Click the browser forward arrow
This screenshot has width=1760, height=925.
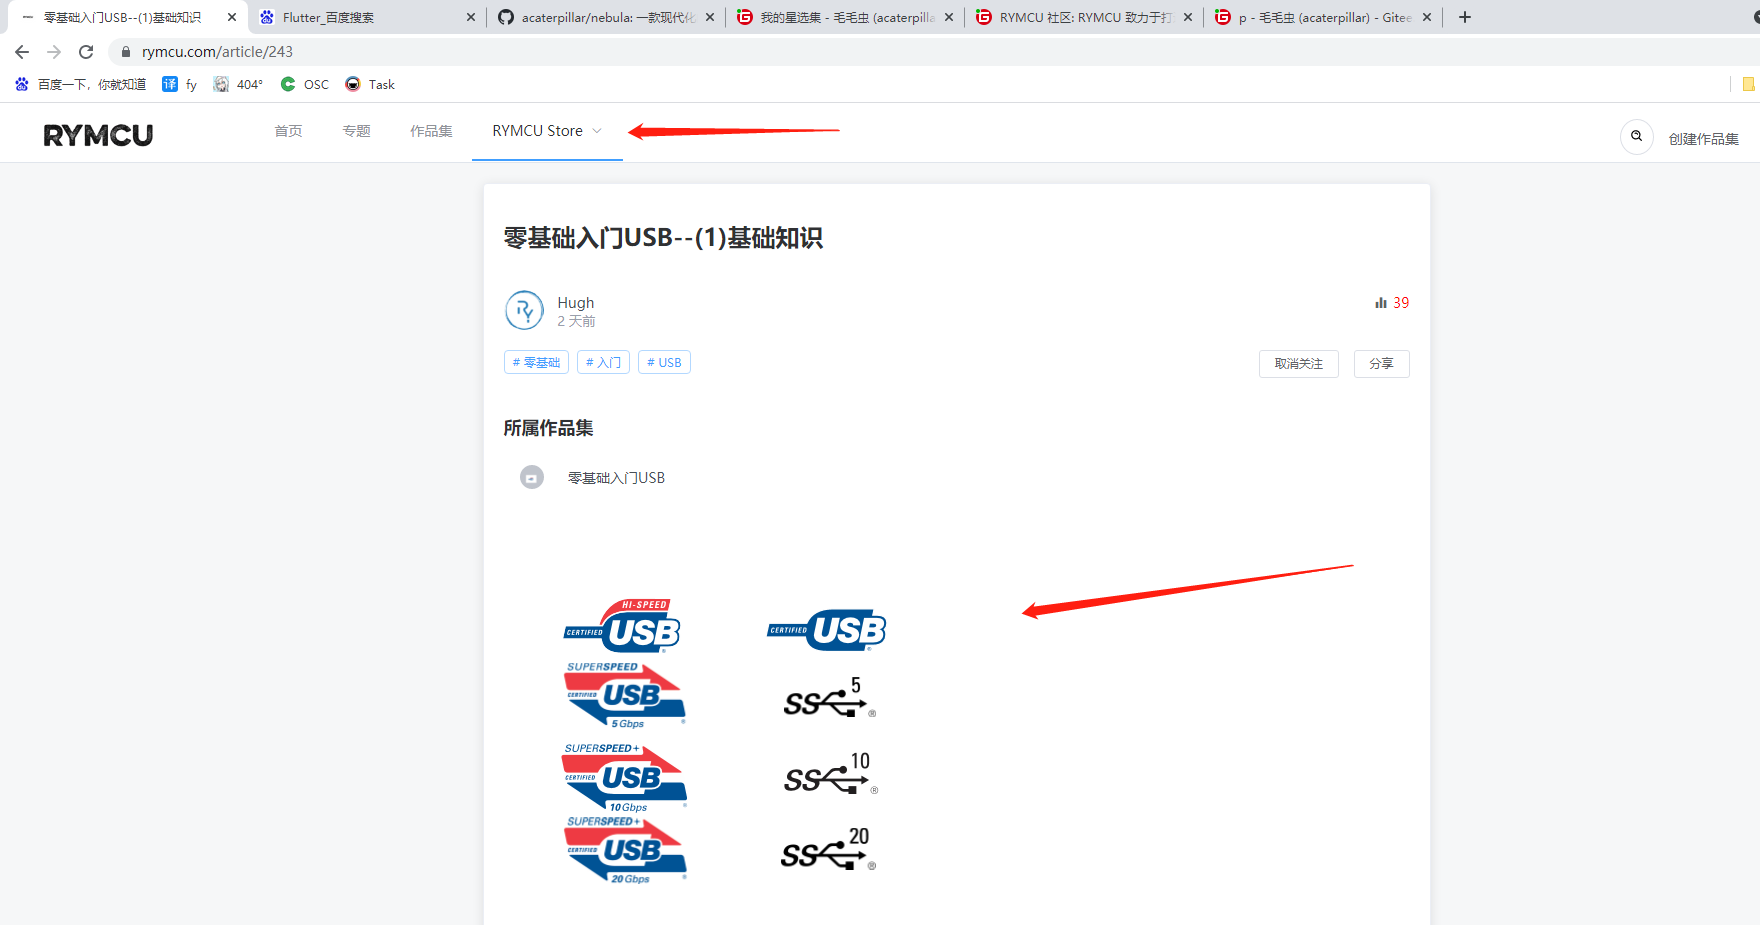coord(54,52)
